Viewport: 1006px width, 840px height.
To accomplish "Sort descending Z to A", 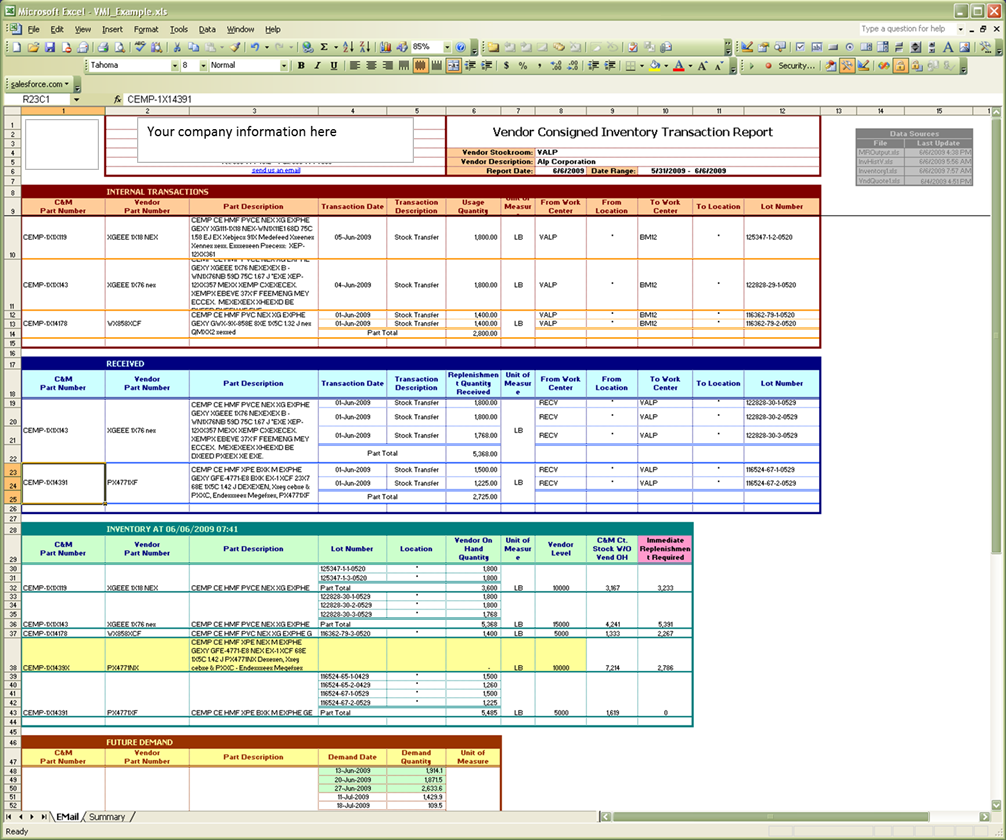I will (364, 47).
